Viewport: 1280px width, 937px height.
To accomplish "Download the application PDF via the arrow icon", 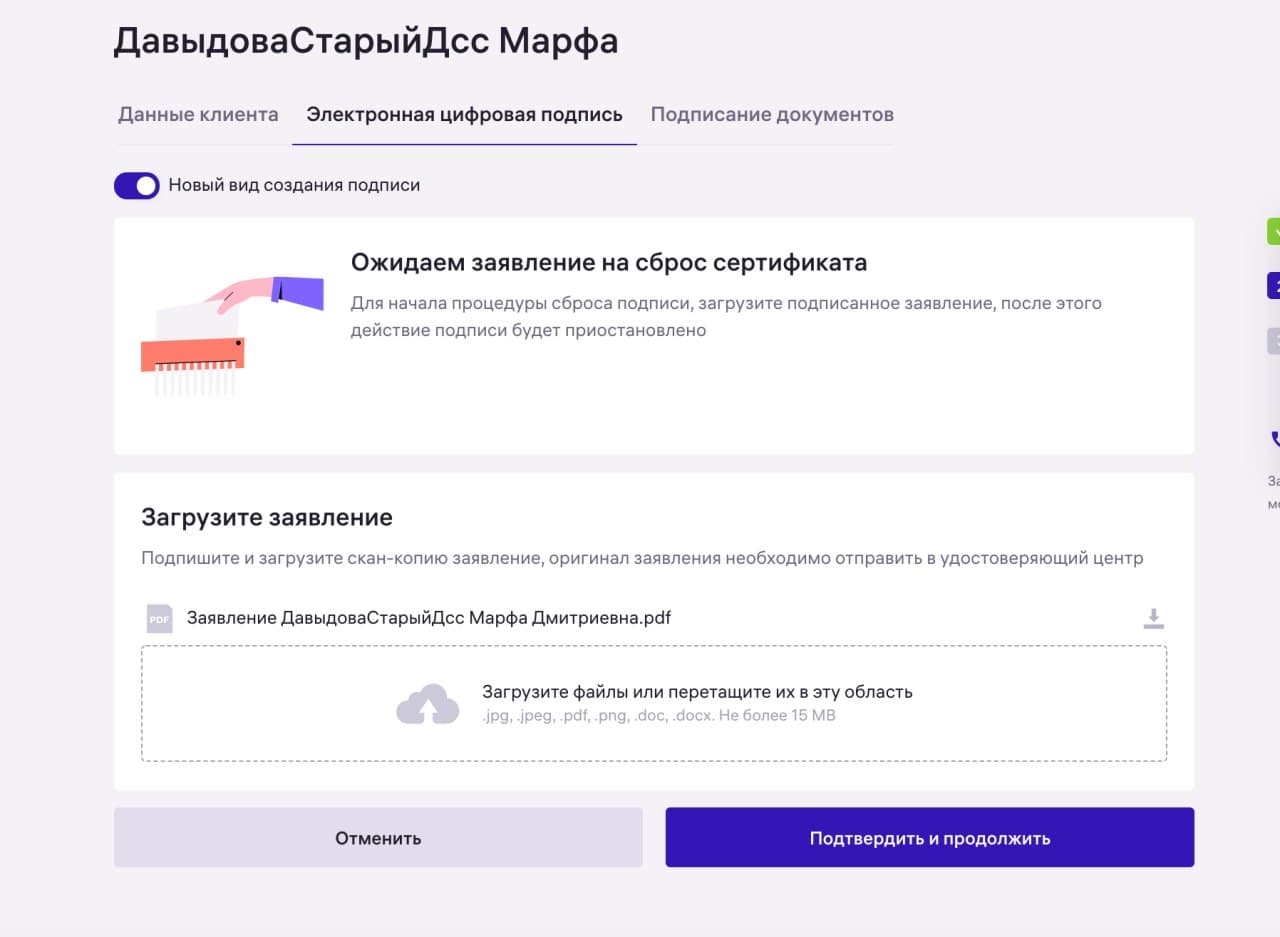I will pos(1153,619).
